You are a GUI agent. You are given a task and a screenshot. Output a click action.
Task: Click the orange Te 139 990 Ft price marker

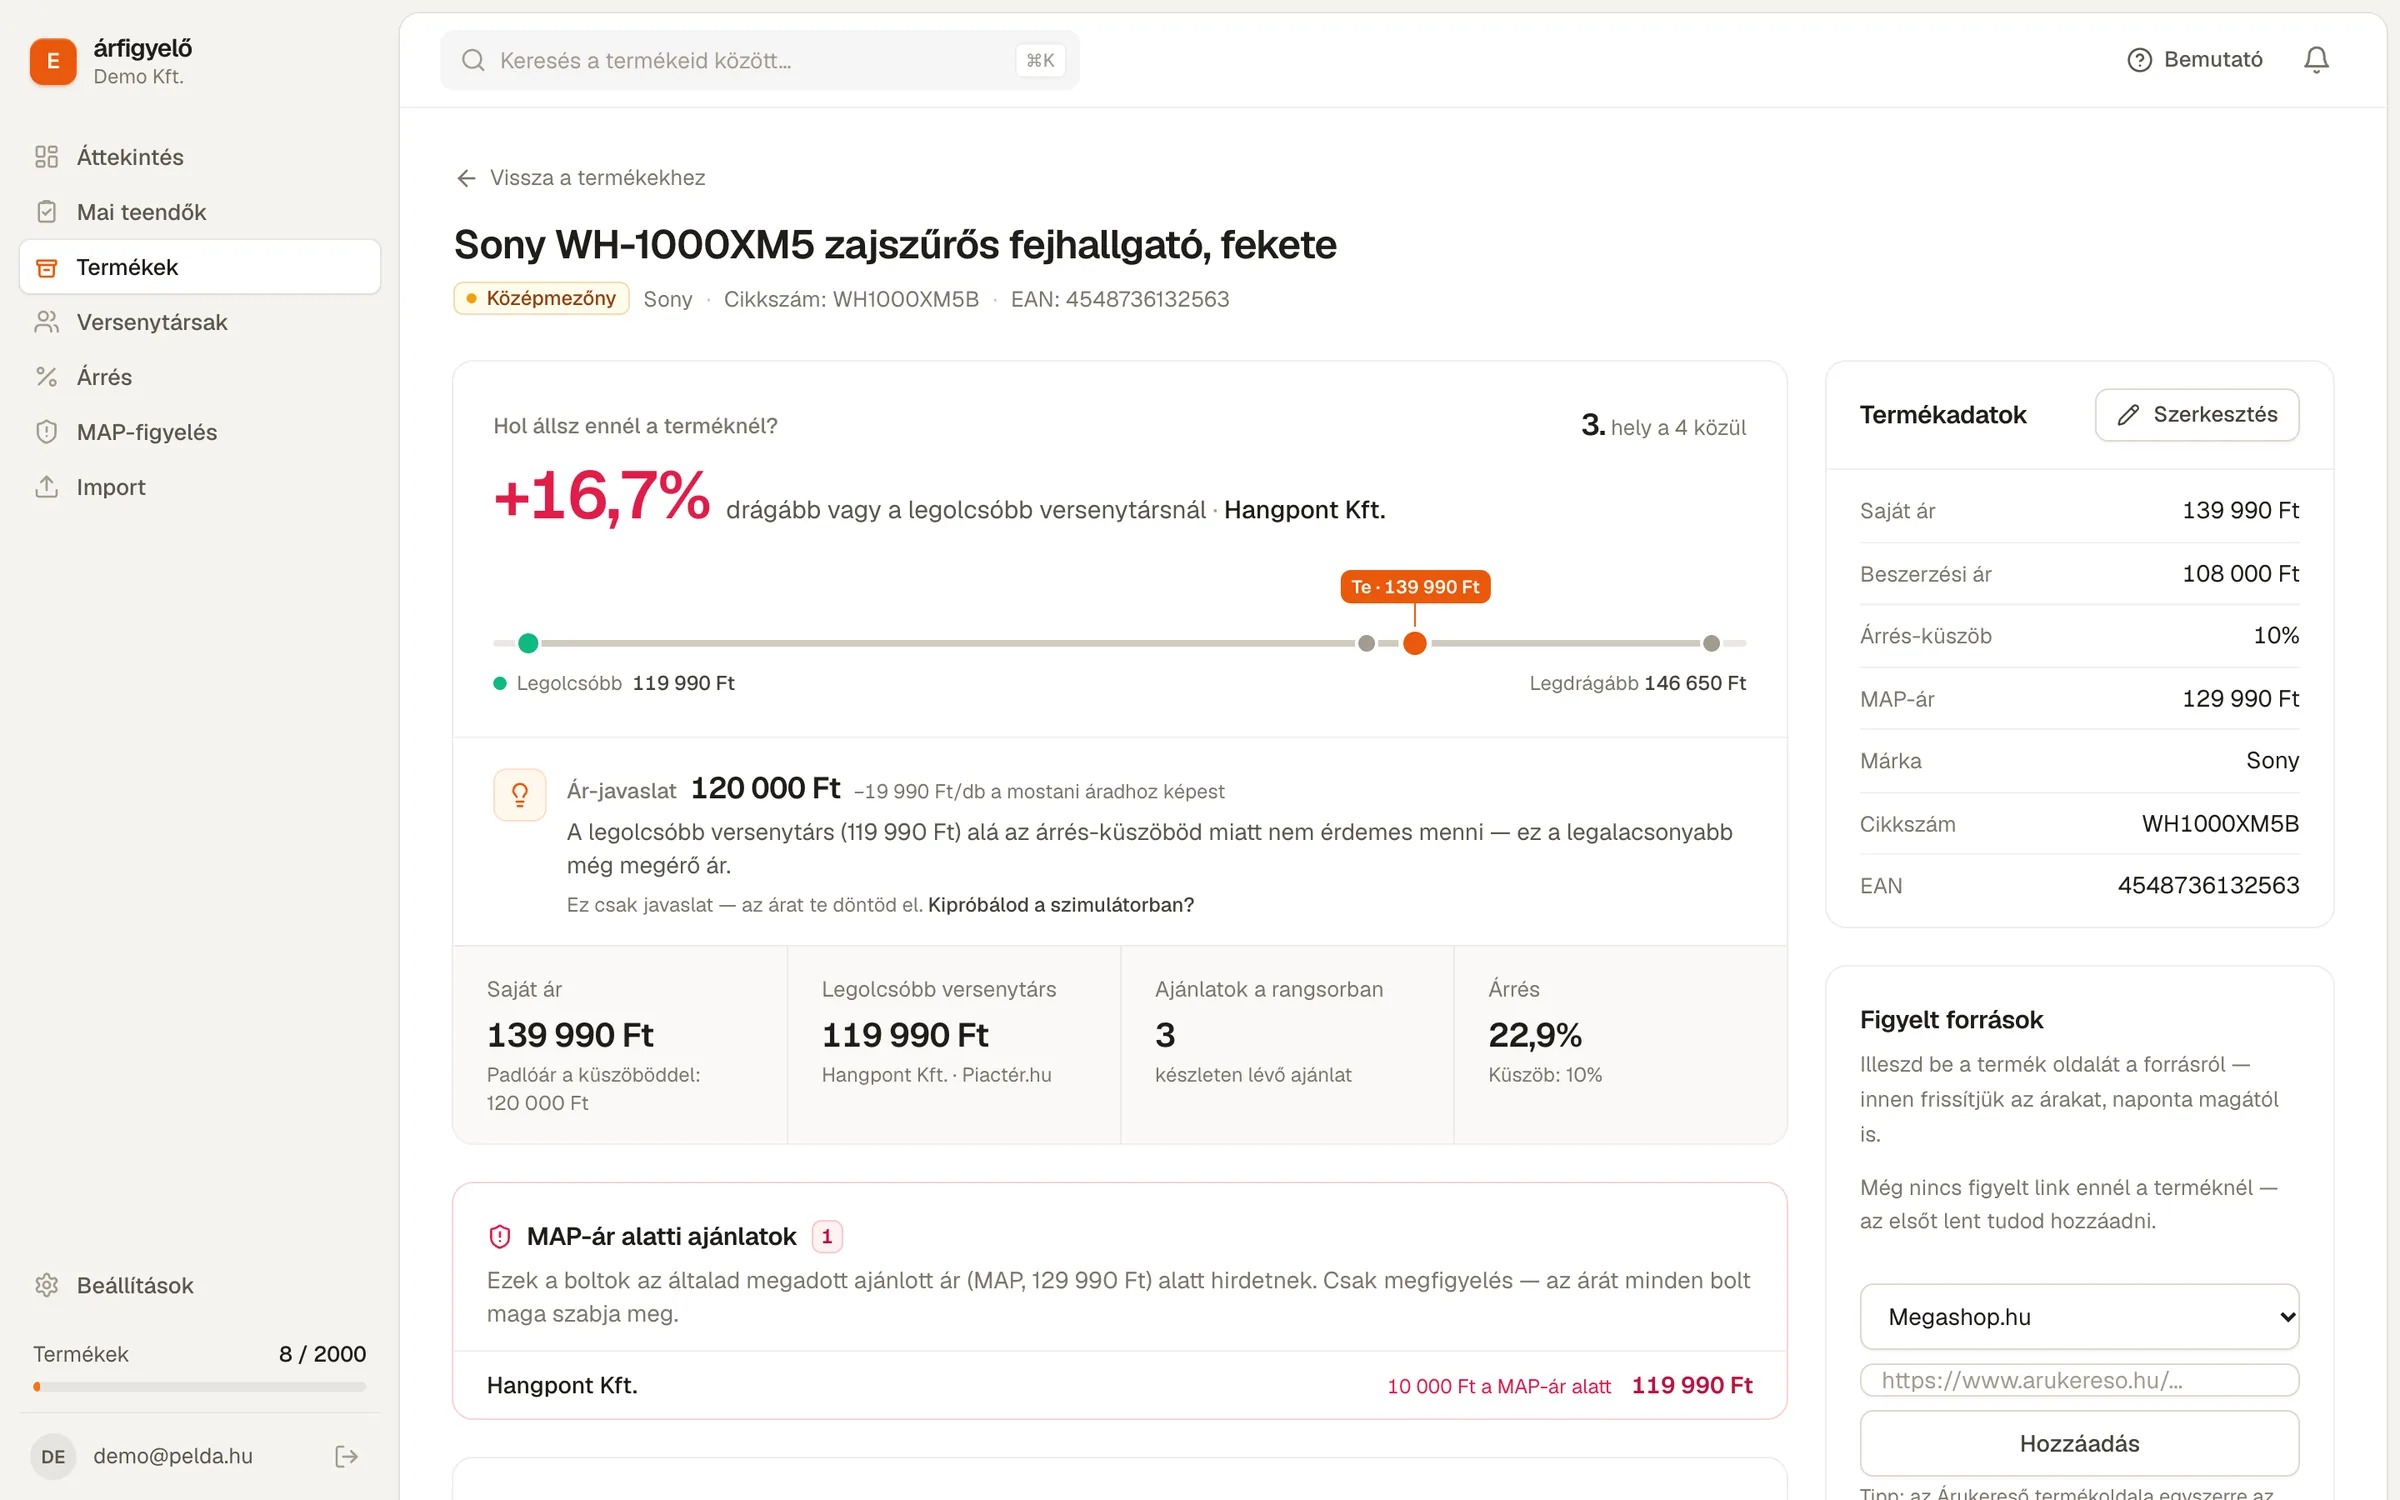[1415, 587]
